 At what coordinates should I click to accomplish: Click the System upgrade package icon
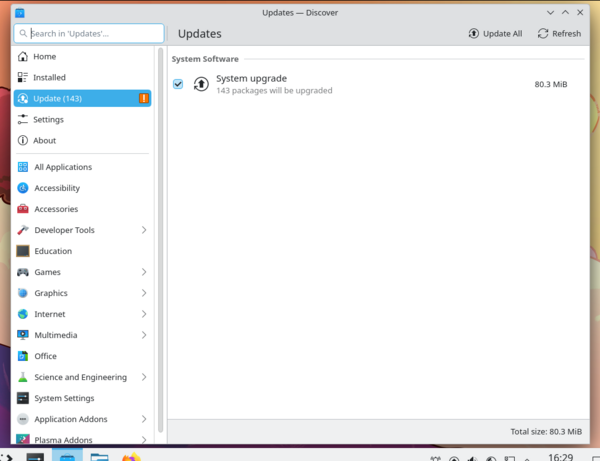pos(201,84)
